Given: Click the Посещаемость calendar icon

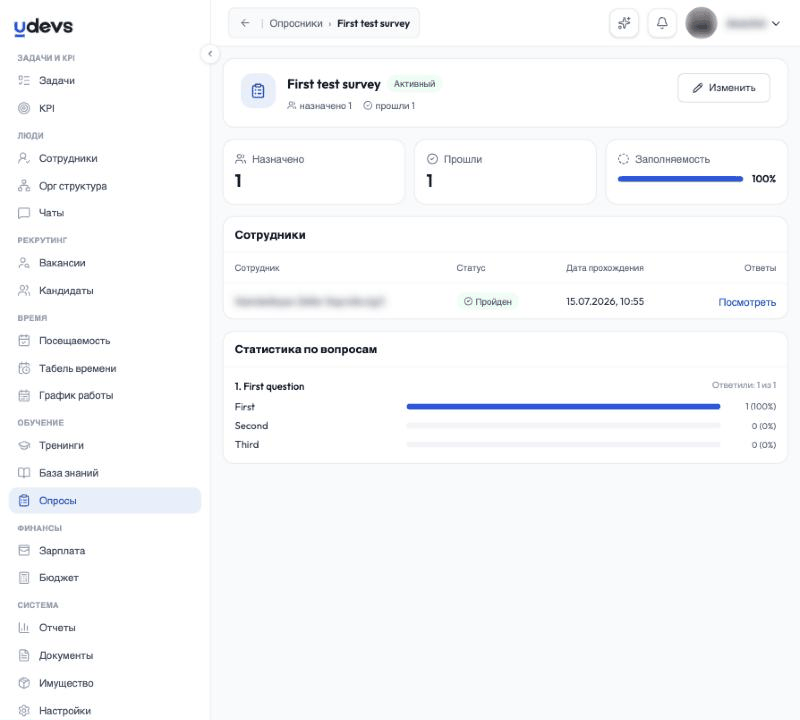Looking at the screenshot, I should [x=24, y=340].
